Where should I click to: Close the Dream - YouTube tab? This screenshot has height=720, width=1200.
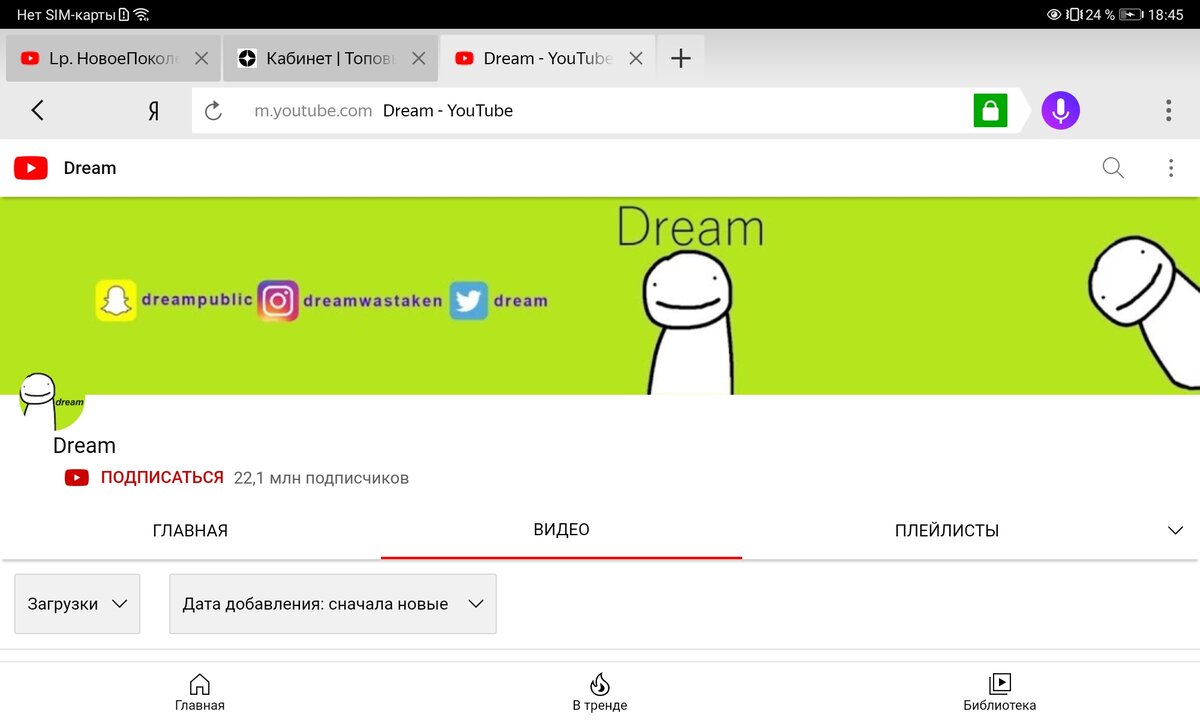pos(635,58)
